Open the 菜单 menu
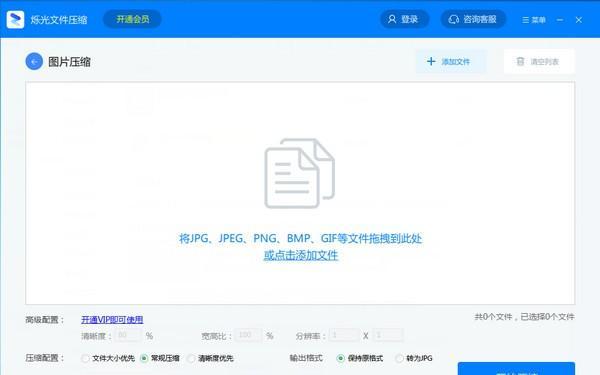 click(534, 20)
